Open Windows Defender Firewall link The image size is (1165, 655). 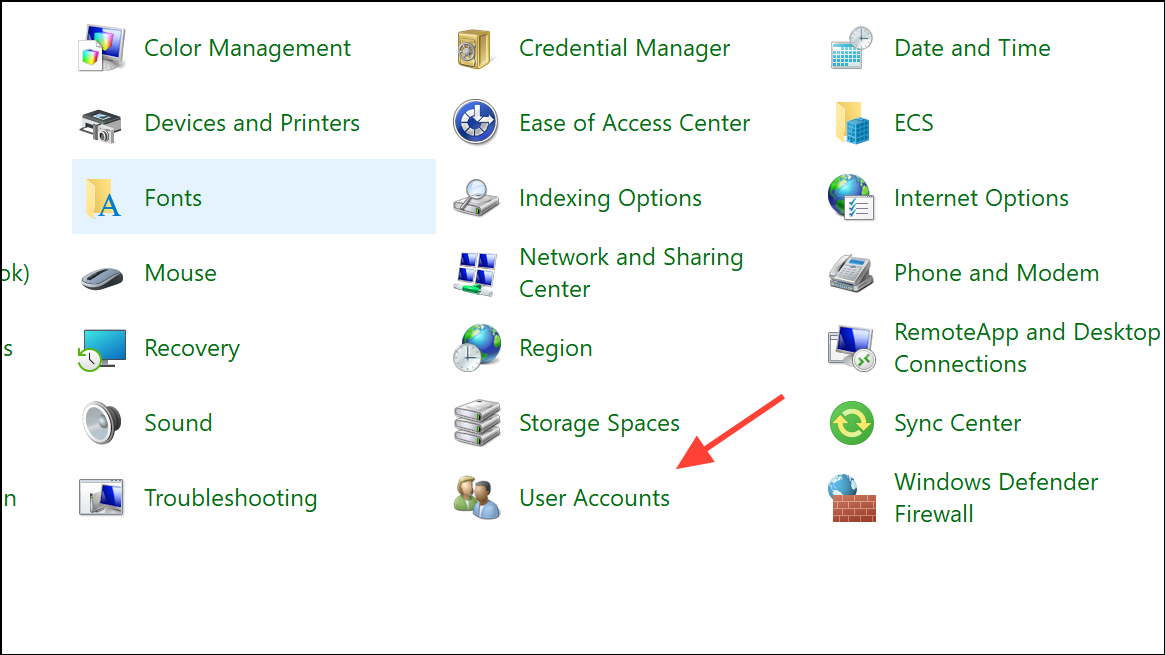click(996, 498)
